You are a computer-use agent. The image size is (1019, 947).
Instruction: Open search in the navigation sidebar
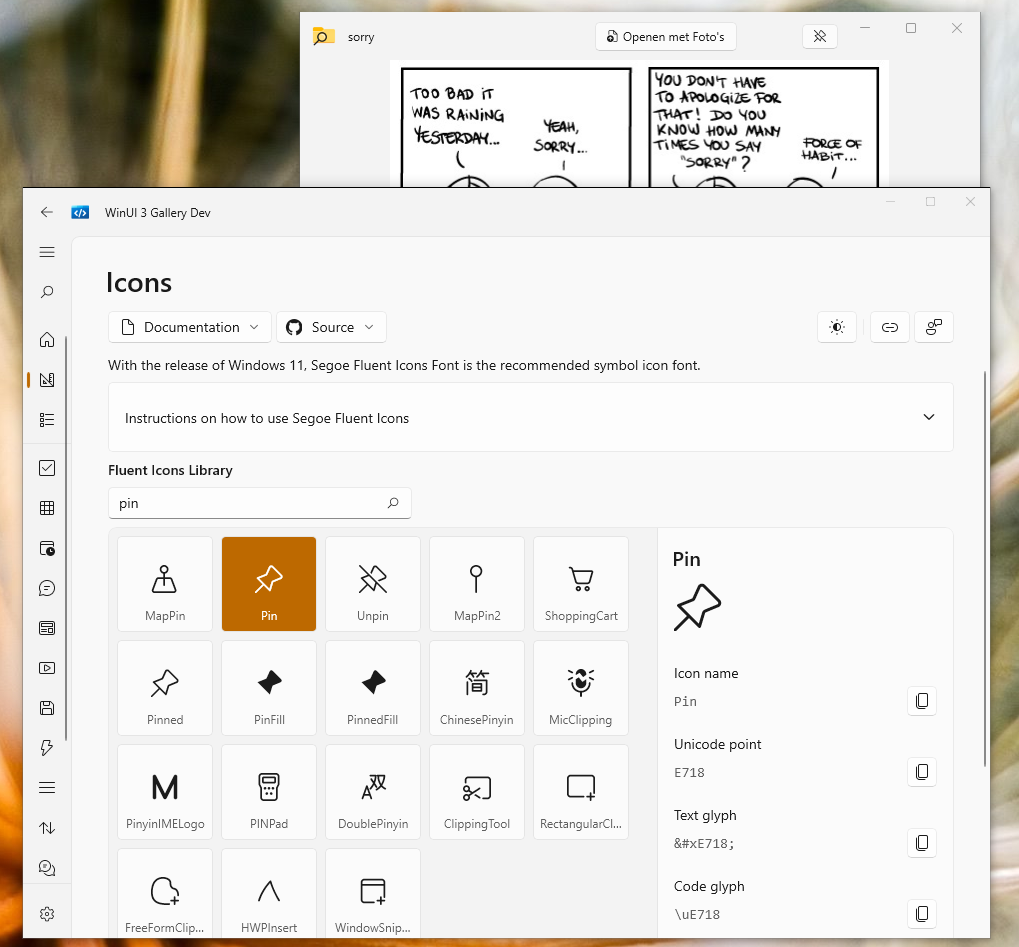tap(46, 292)
